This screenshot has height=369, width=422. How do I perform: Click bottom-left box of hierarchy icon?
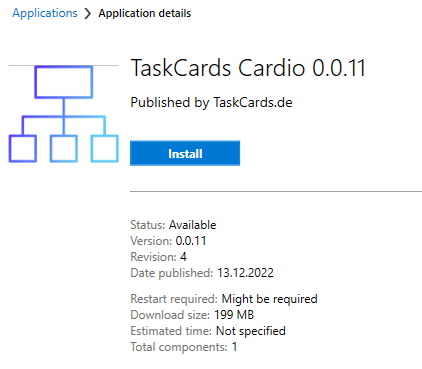(23, 148)
